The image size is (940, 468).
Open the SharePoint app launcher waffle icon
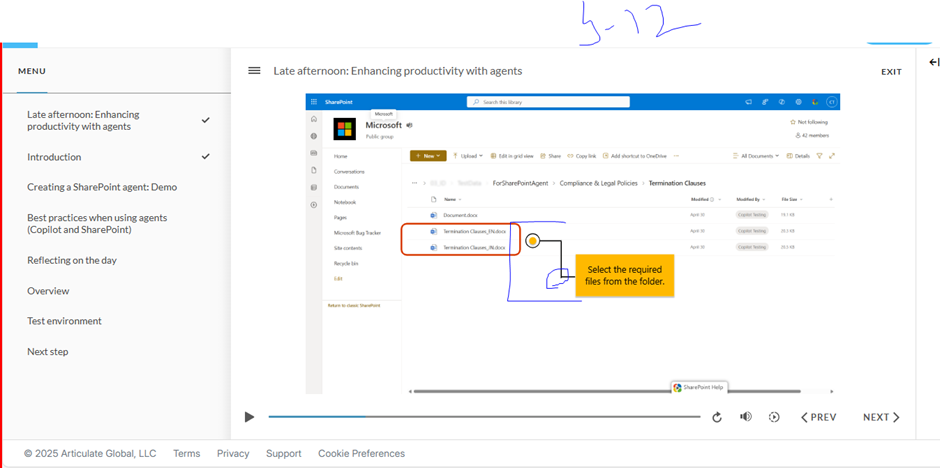pyautogui.click(x=314, y=102)
